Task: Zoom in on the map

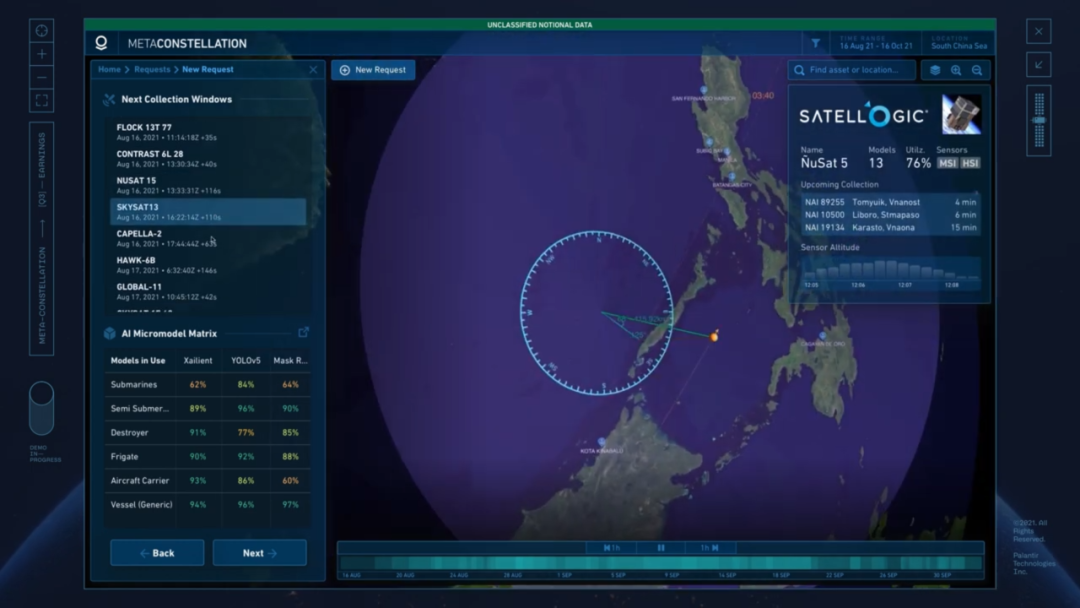Action: (x=956, y=70)
